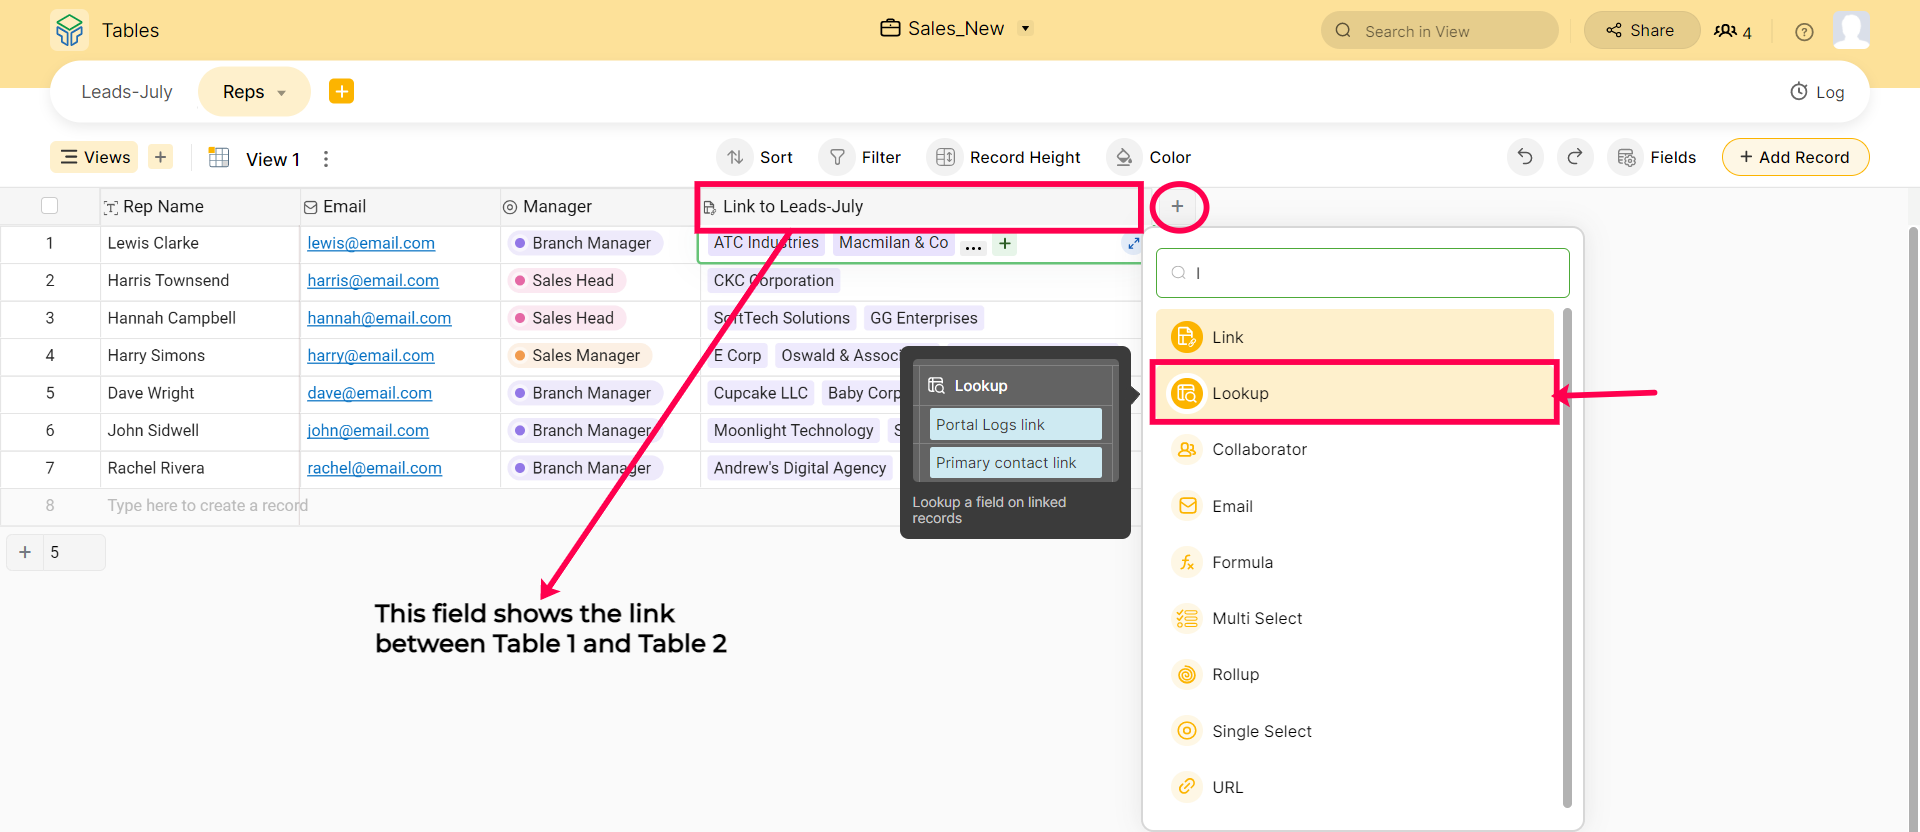Open the Log history panel
Image resolution: width=1920 pixels, height=832 pixels.
(x=1817, y=92)
